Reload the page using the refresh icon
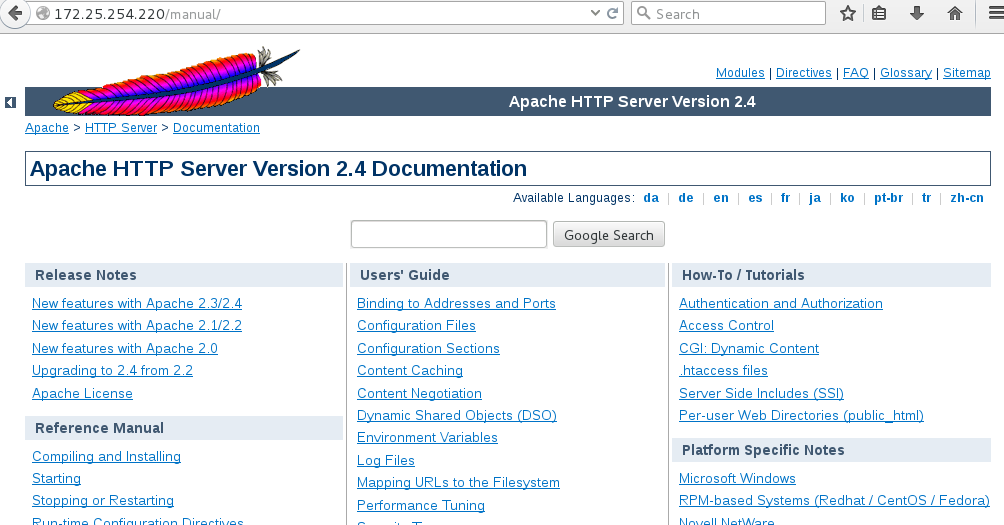 point(613,13)
